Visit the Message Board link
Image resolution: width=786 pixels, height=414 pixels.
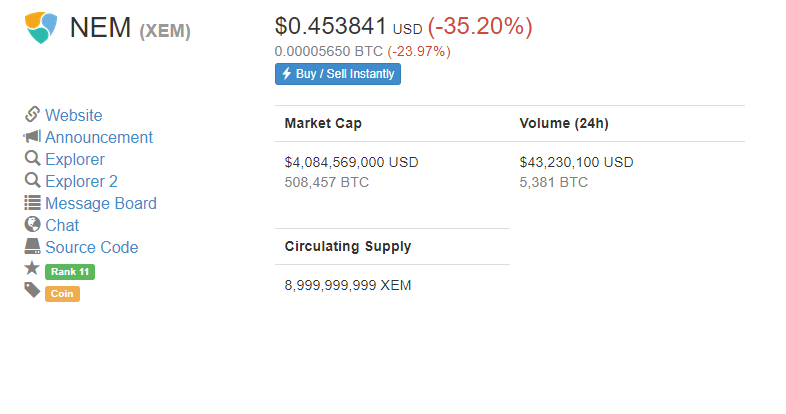coord(101,203)
